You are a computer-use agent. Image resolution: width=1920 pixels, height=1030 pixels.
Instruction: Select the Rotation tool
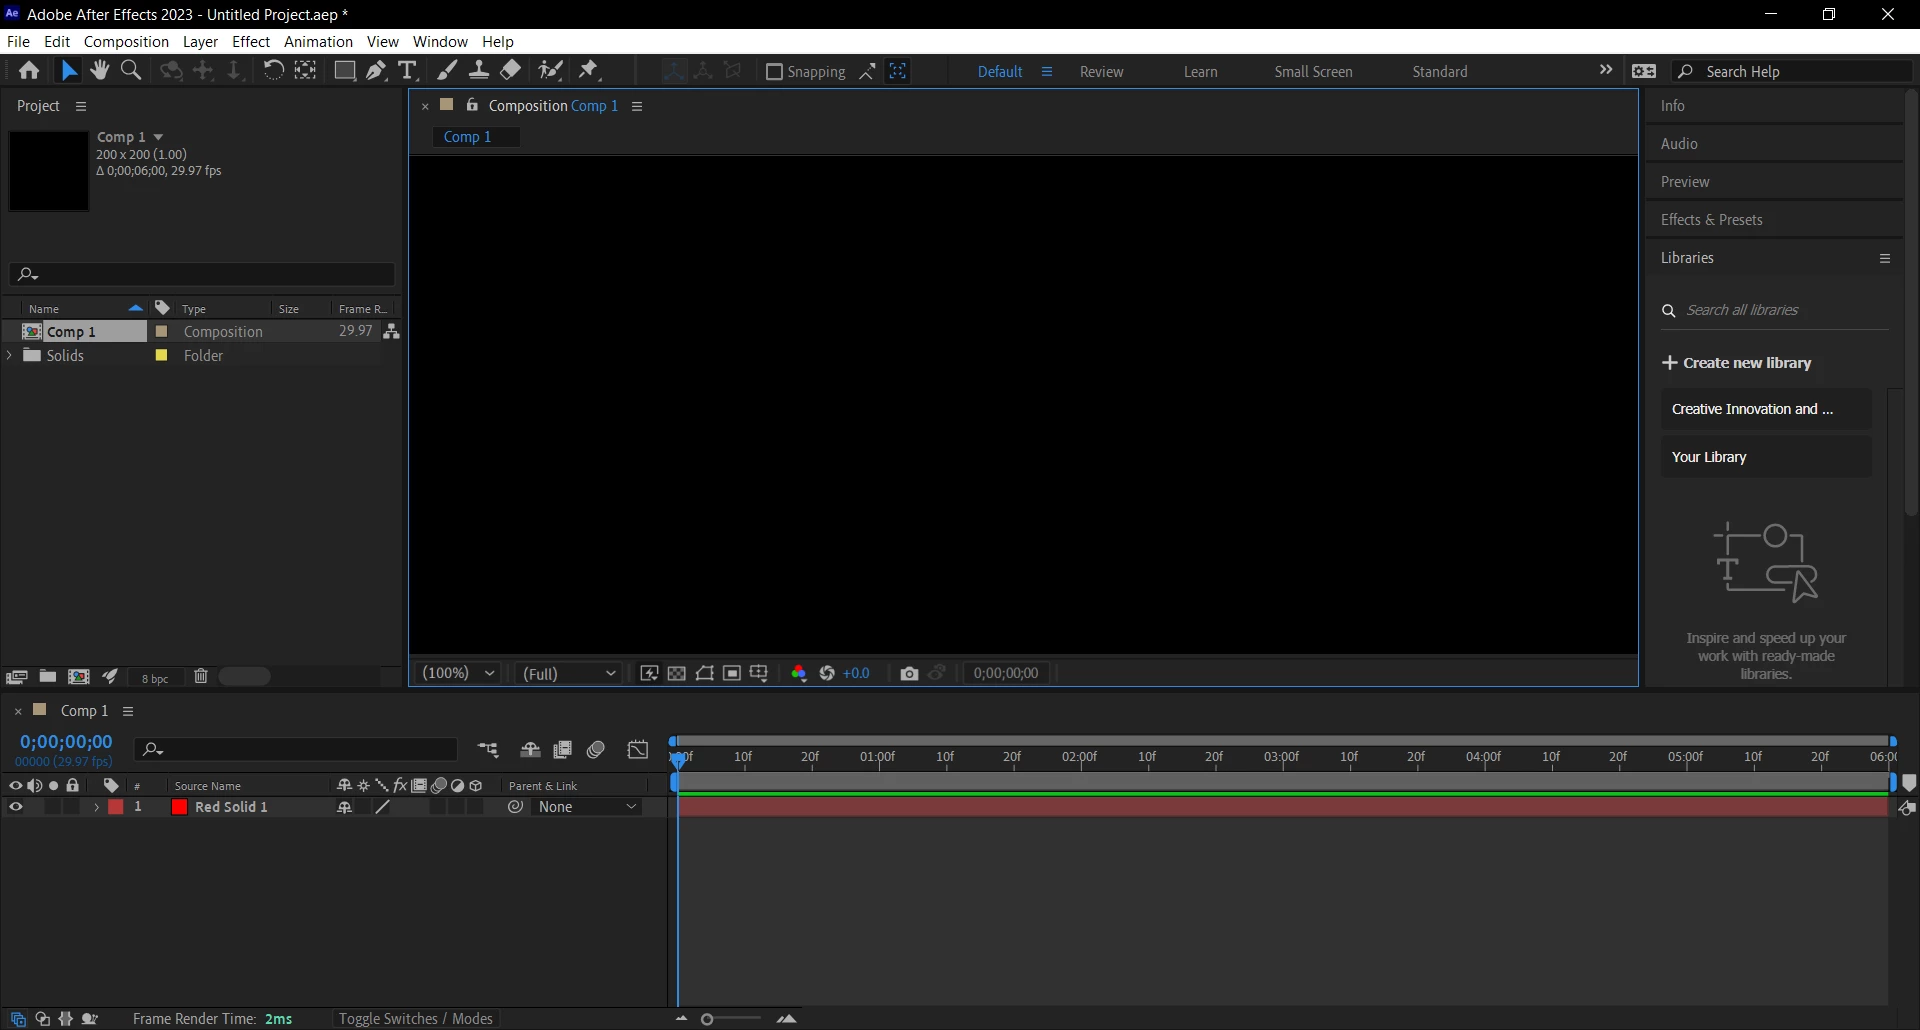tap(273, 71)
